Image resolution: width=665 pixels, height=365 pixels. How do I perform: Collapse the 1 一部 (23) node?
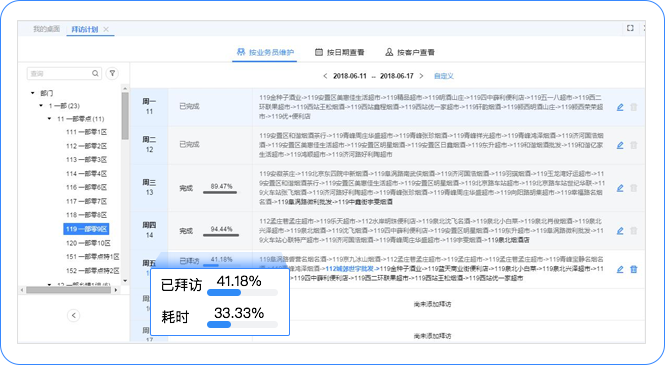coord(41,106)
